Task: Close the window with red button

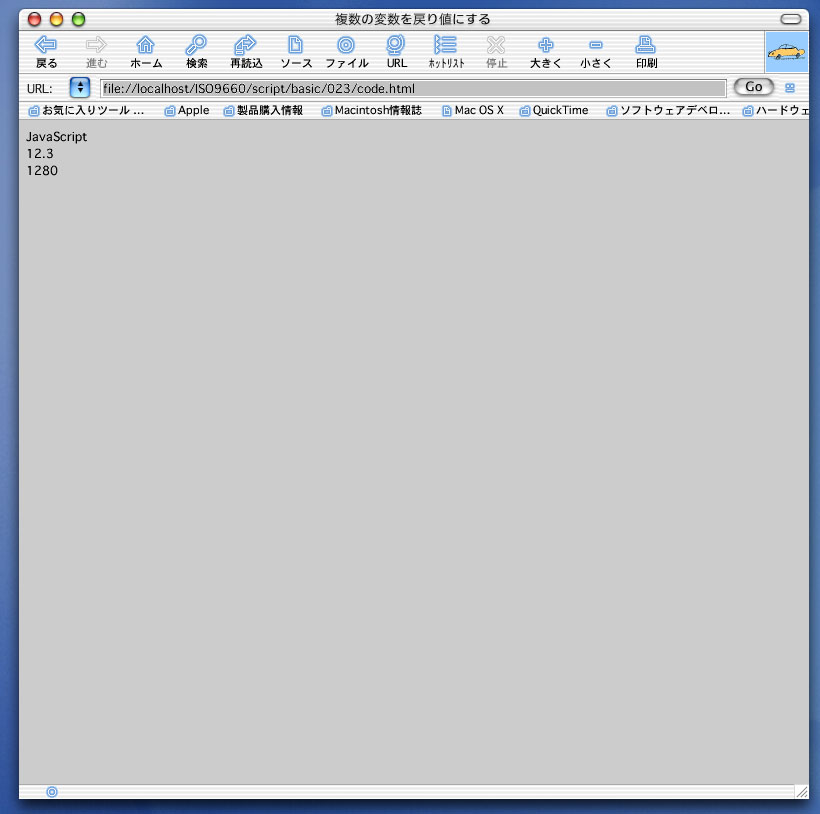Action: [35, 19]
